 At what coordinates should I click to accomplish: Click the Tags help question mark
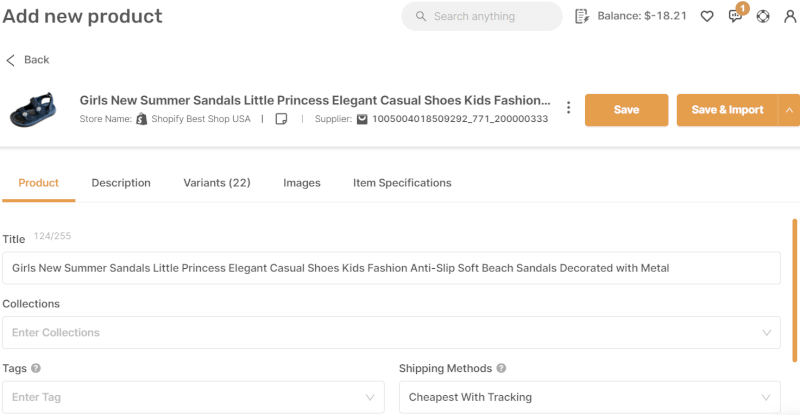(36, 368)
